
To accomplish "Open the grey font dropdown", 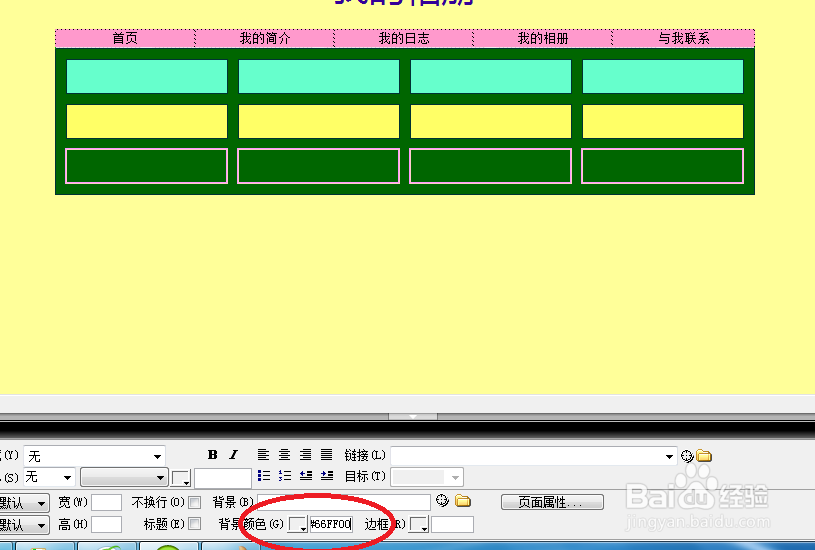I will (x=124, y=477).
